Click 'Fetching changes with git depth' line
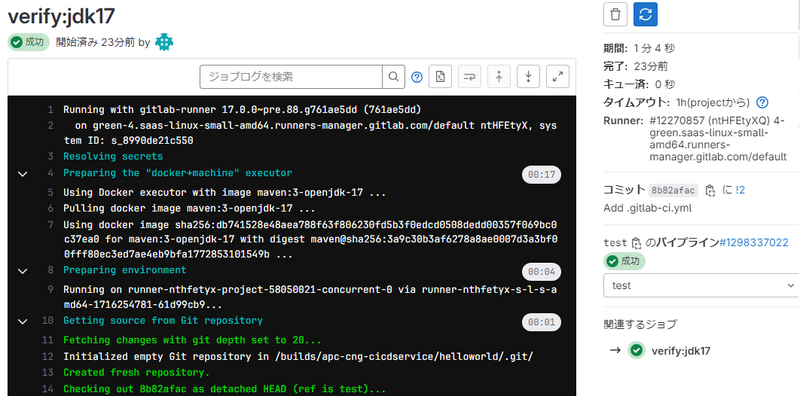The height and width of the screenshot is (396, 800). click(x=192, y=340)
